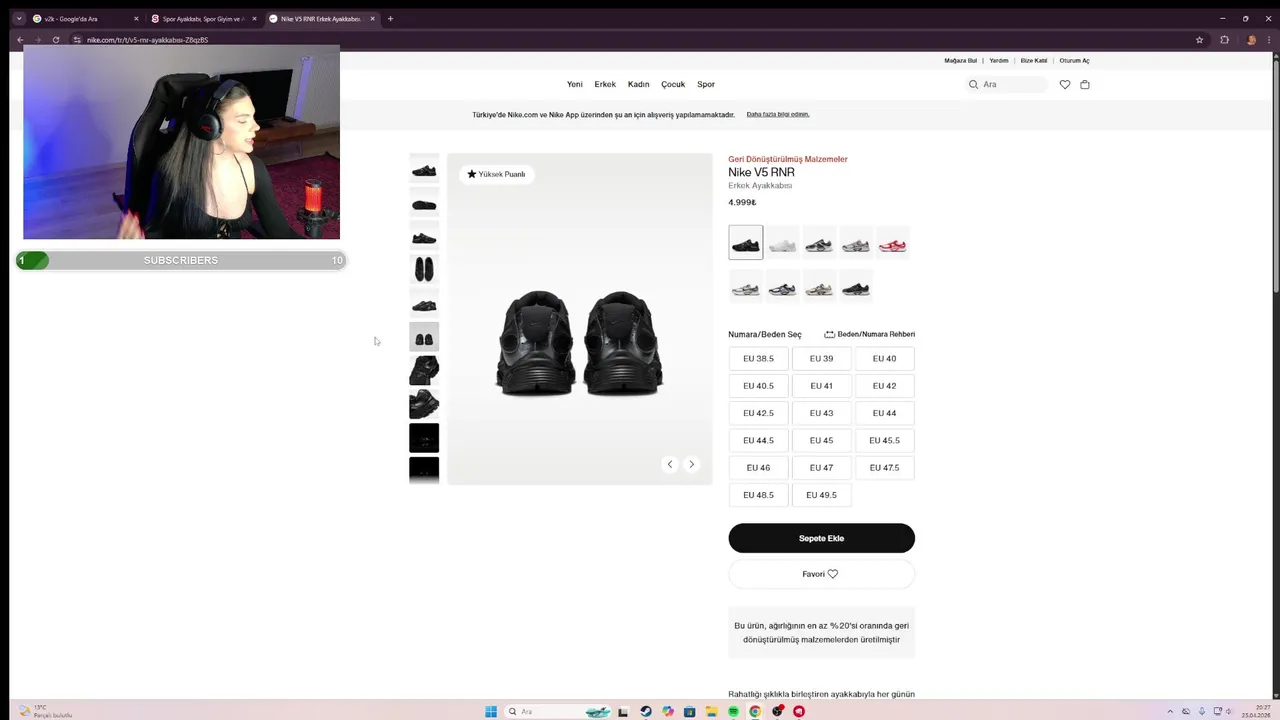
Task: Open the shopping bag icon
Action: (1085, 85)
